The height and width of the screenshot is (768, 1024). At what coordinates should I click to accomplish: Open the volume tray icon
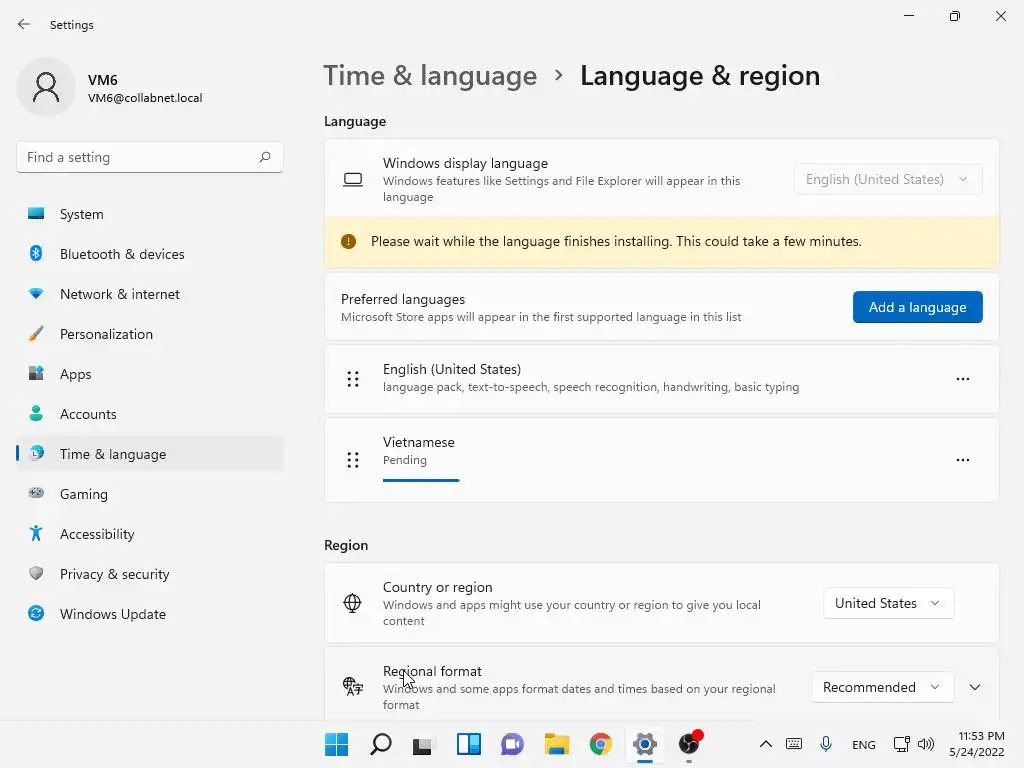tap(926, 744)
